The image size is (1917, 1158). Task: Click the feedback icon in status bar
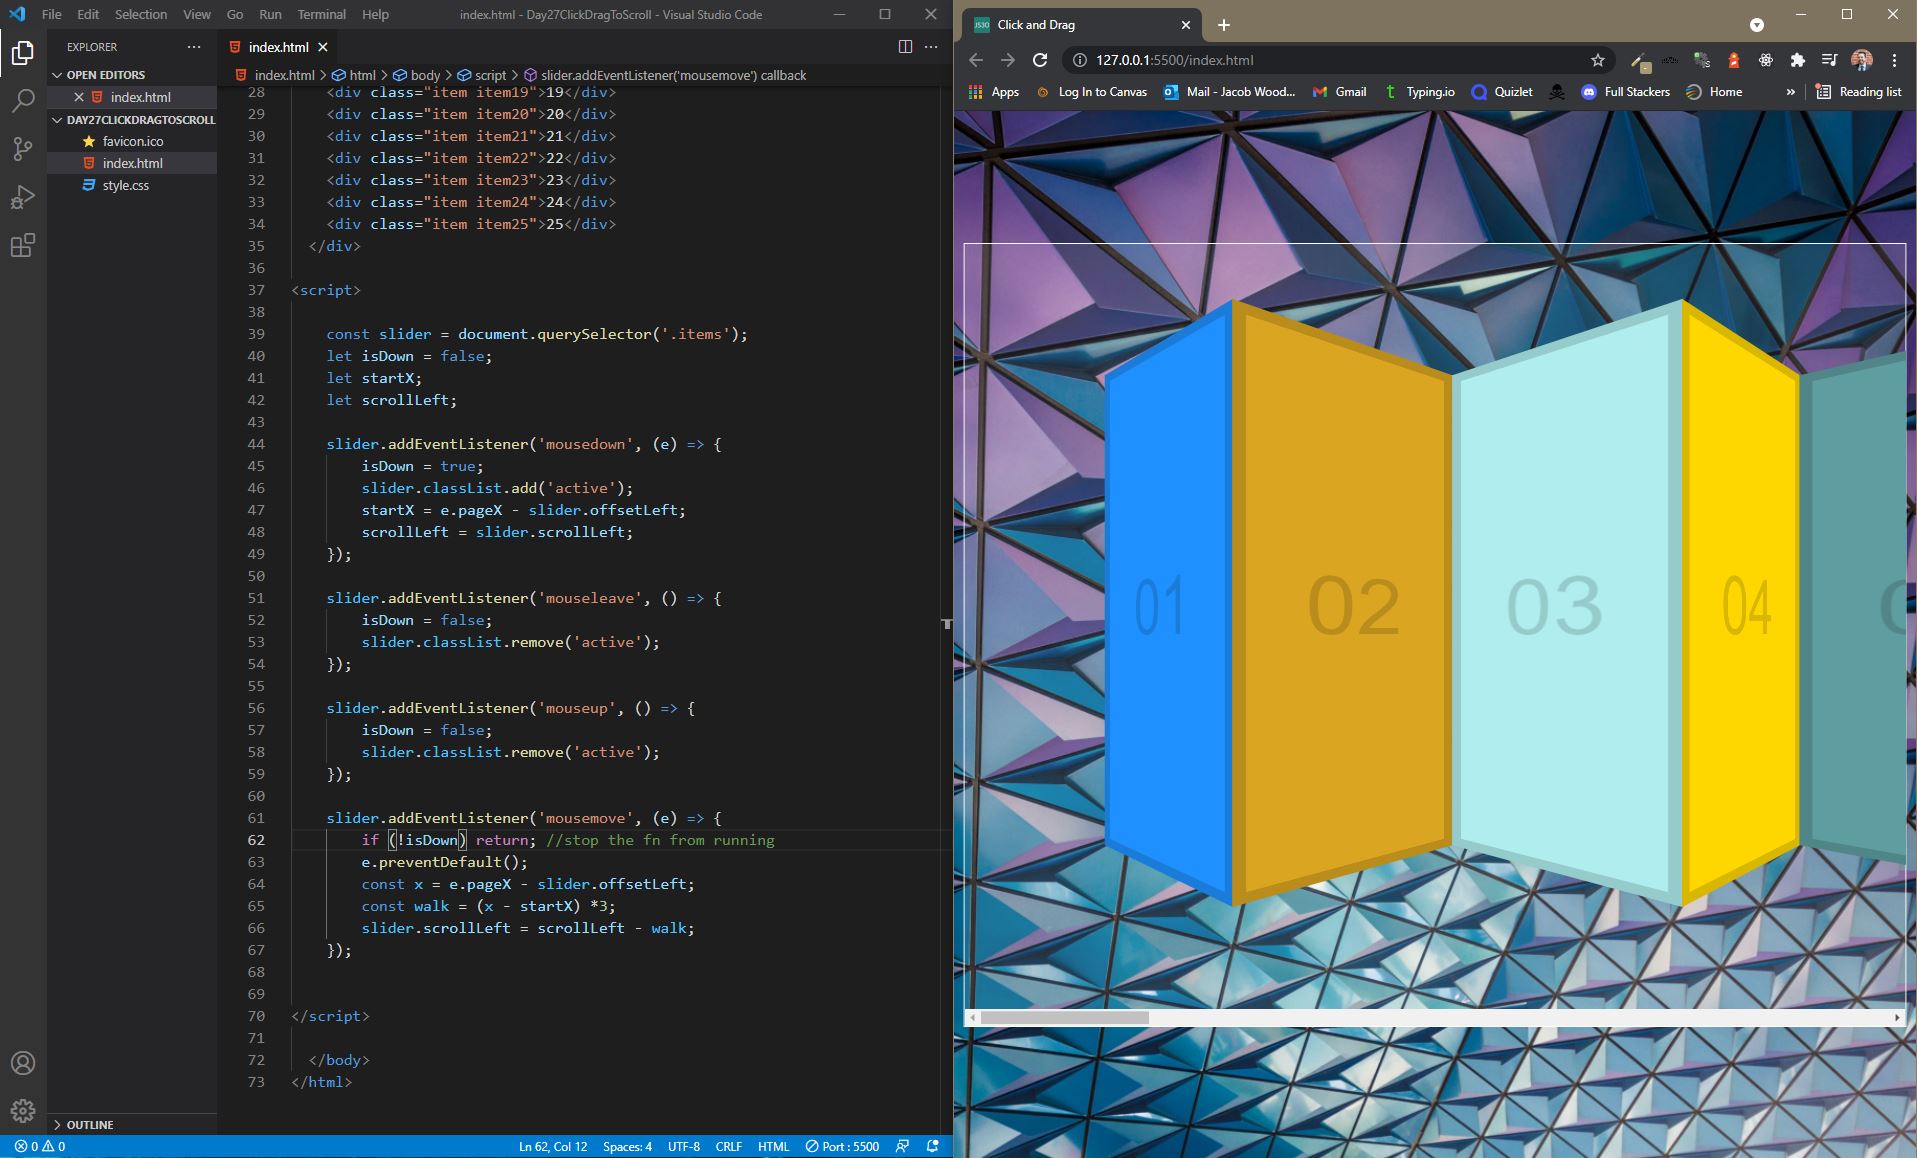pyautogui.click(x=903, y=1146)
